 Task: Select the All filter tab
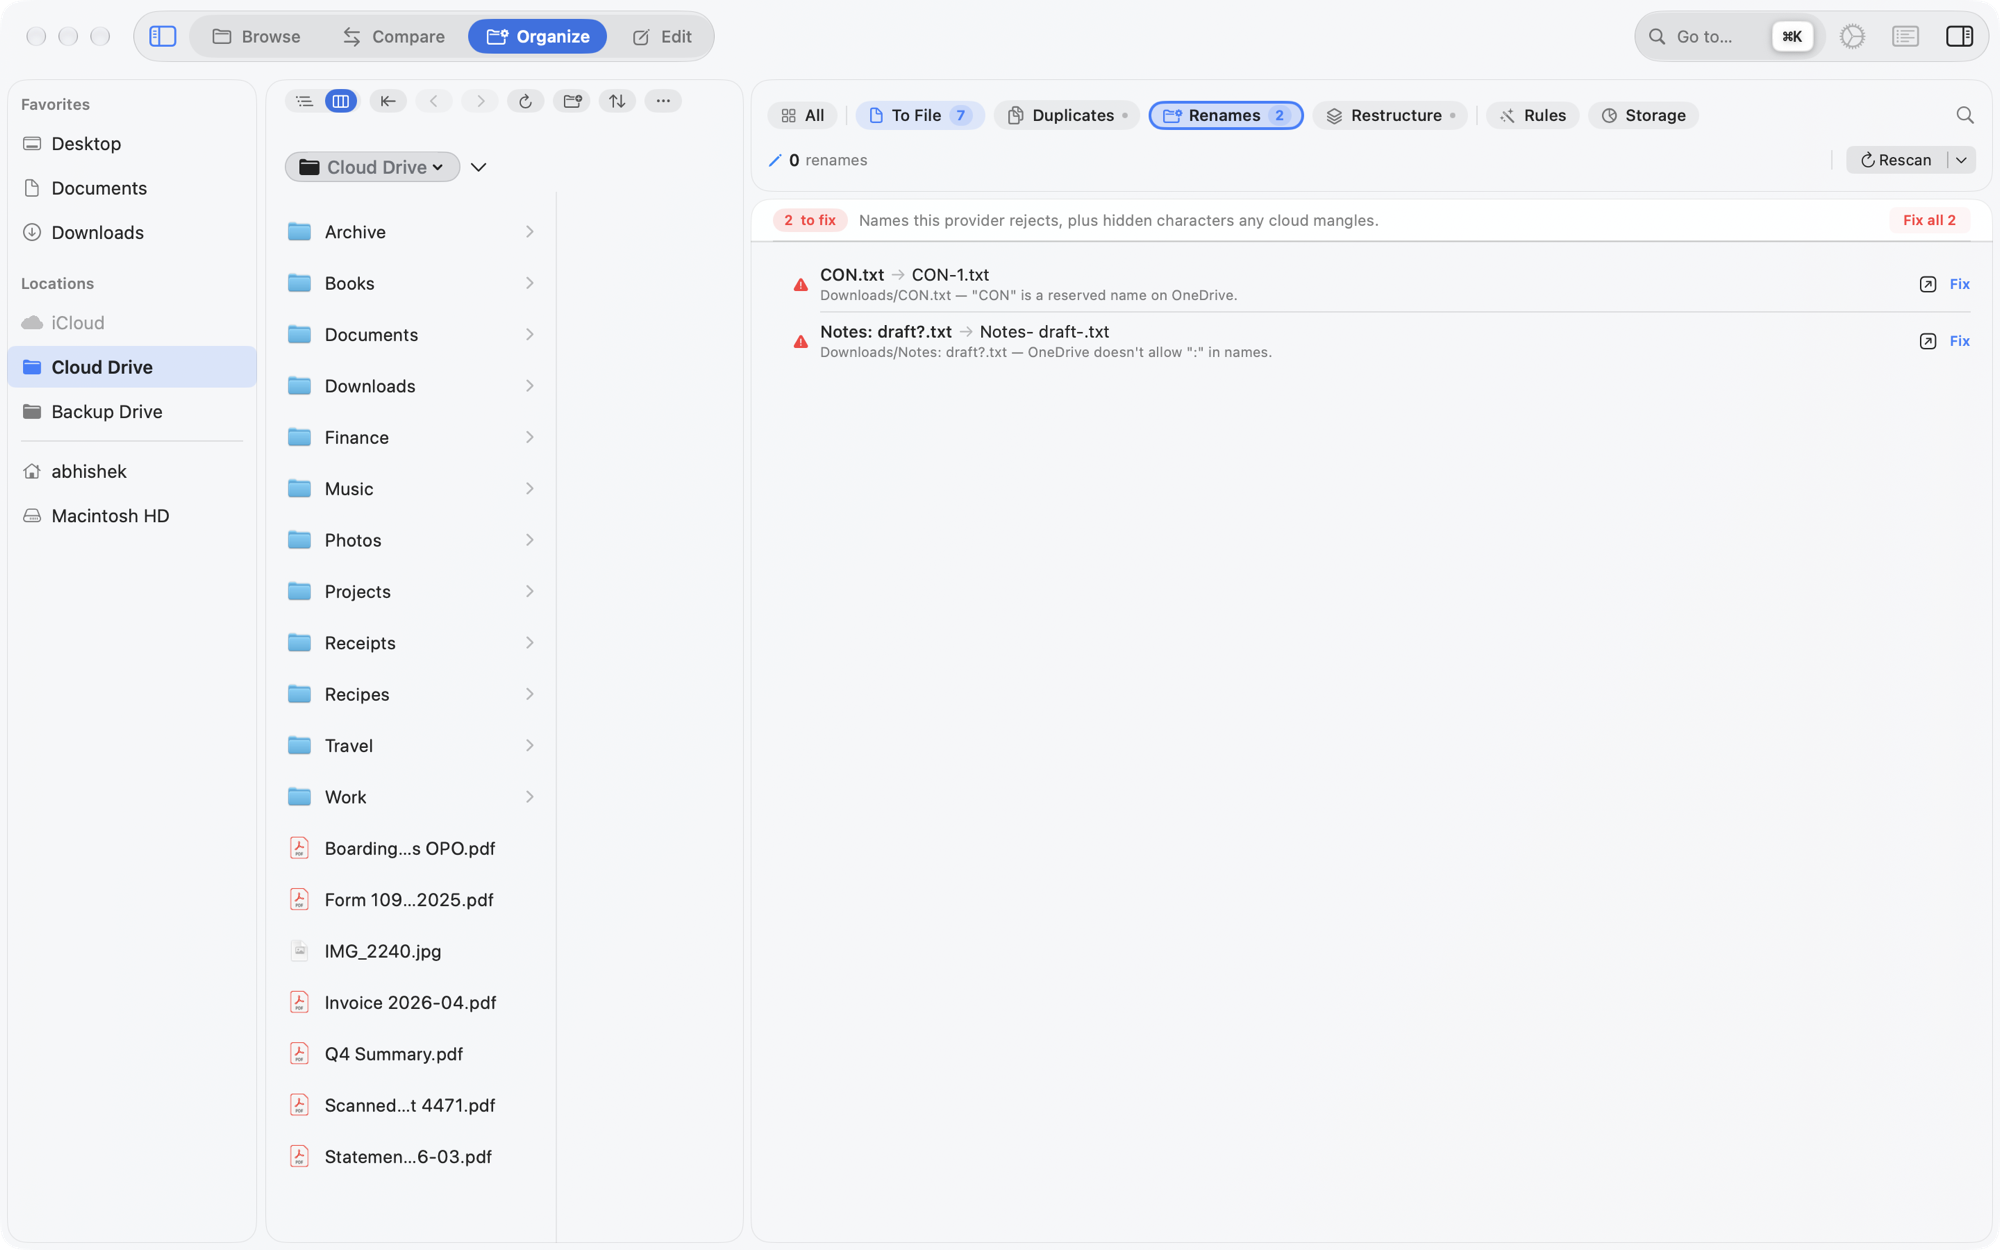point(802,115)
